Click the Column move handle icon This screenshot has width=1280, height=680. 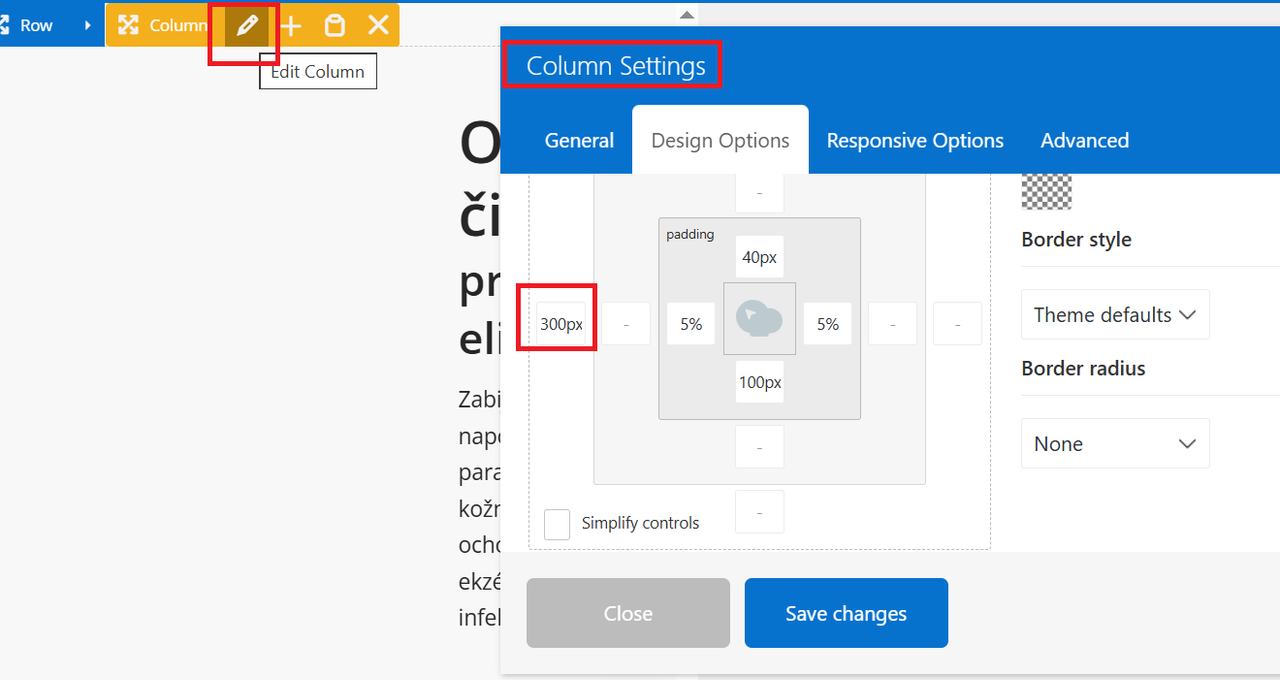tap(128, 26)
